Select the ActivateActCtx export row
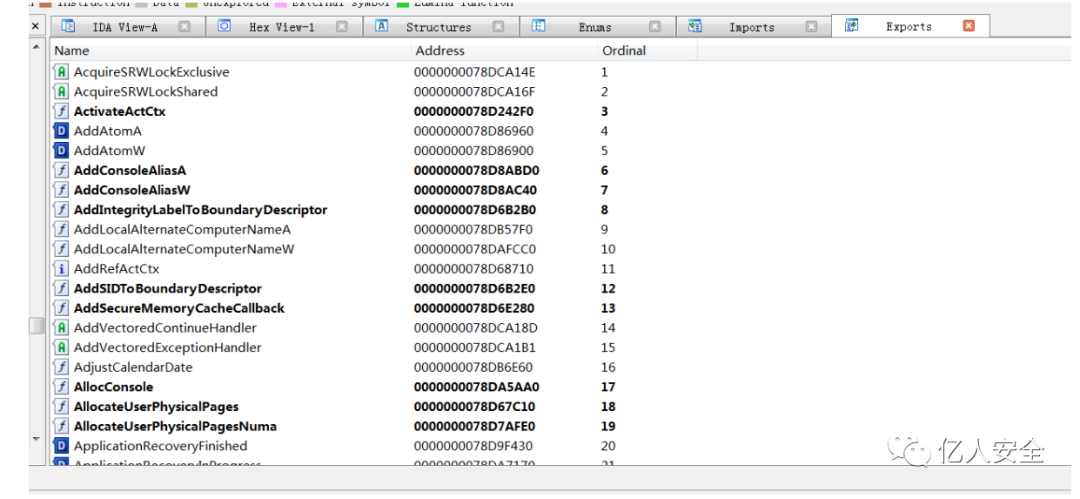1080x499 pixels. (561, 111)
